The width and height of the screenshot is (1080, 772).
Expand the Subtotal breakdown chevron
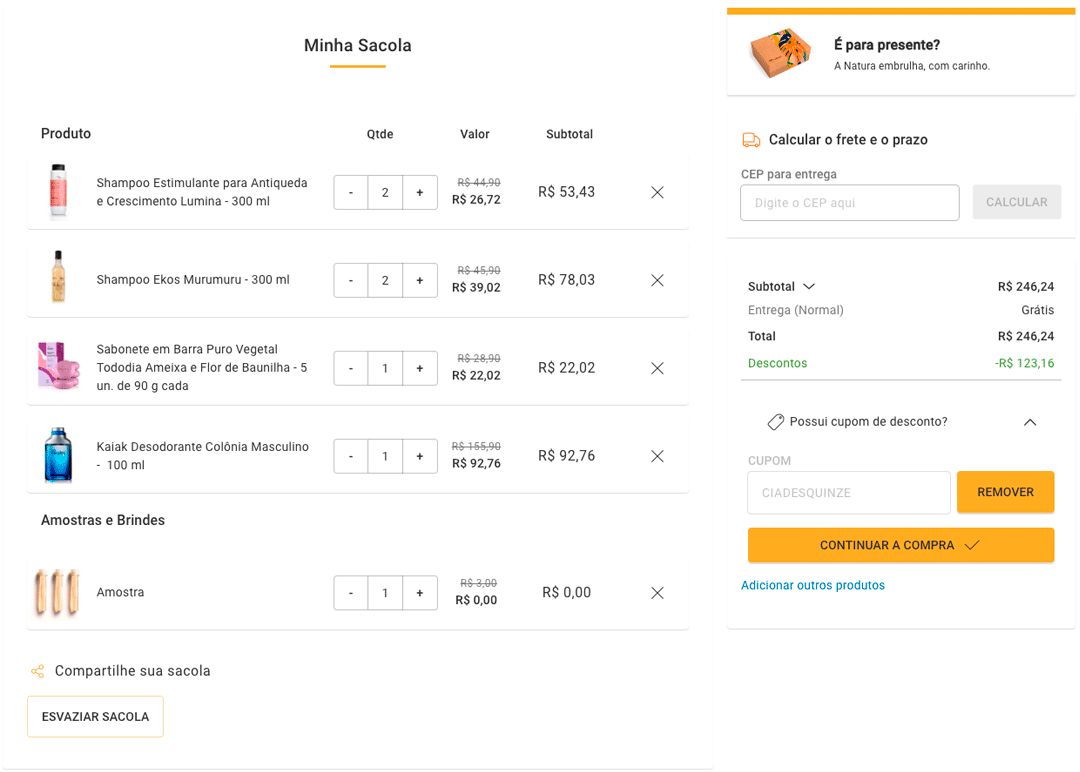pos(809,286)
